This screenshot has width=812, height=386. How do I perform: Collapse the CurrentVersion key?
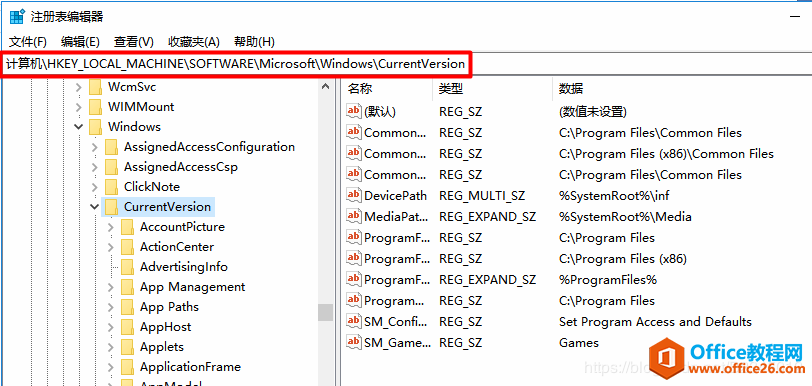[95, 207]
